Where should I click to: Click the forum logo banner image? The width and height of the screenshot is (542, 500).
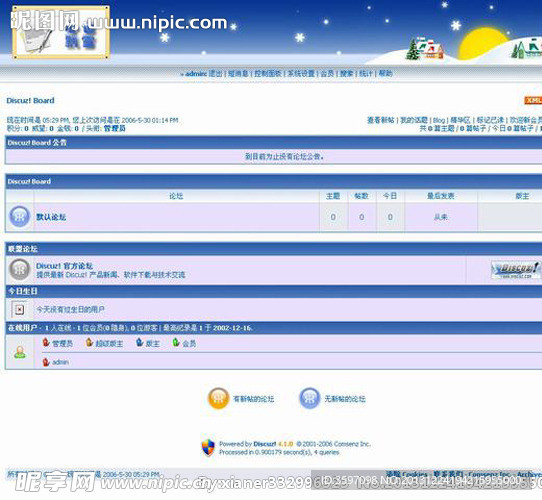point(61,32)
